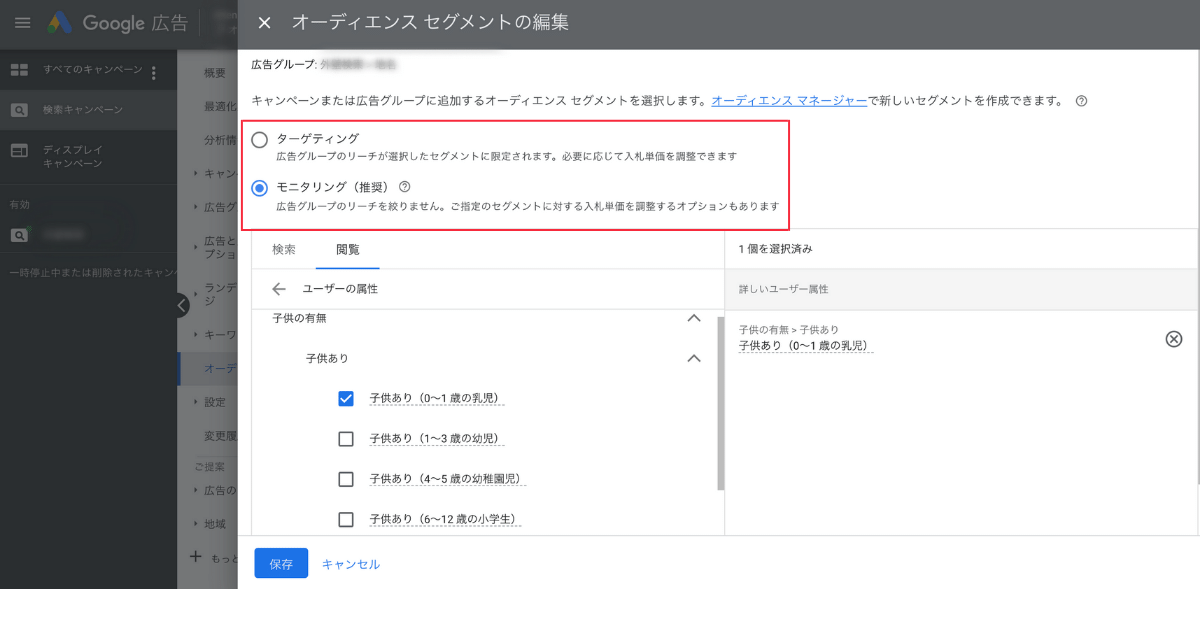Click the search campaign magnifier icon

click(19, 110)
